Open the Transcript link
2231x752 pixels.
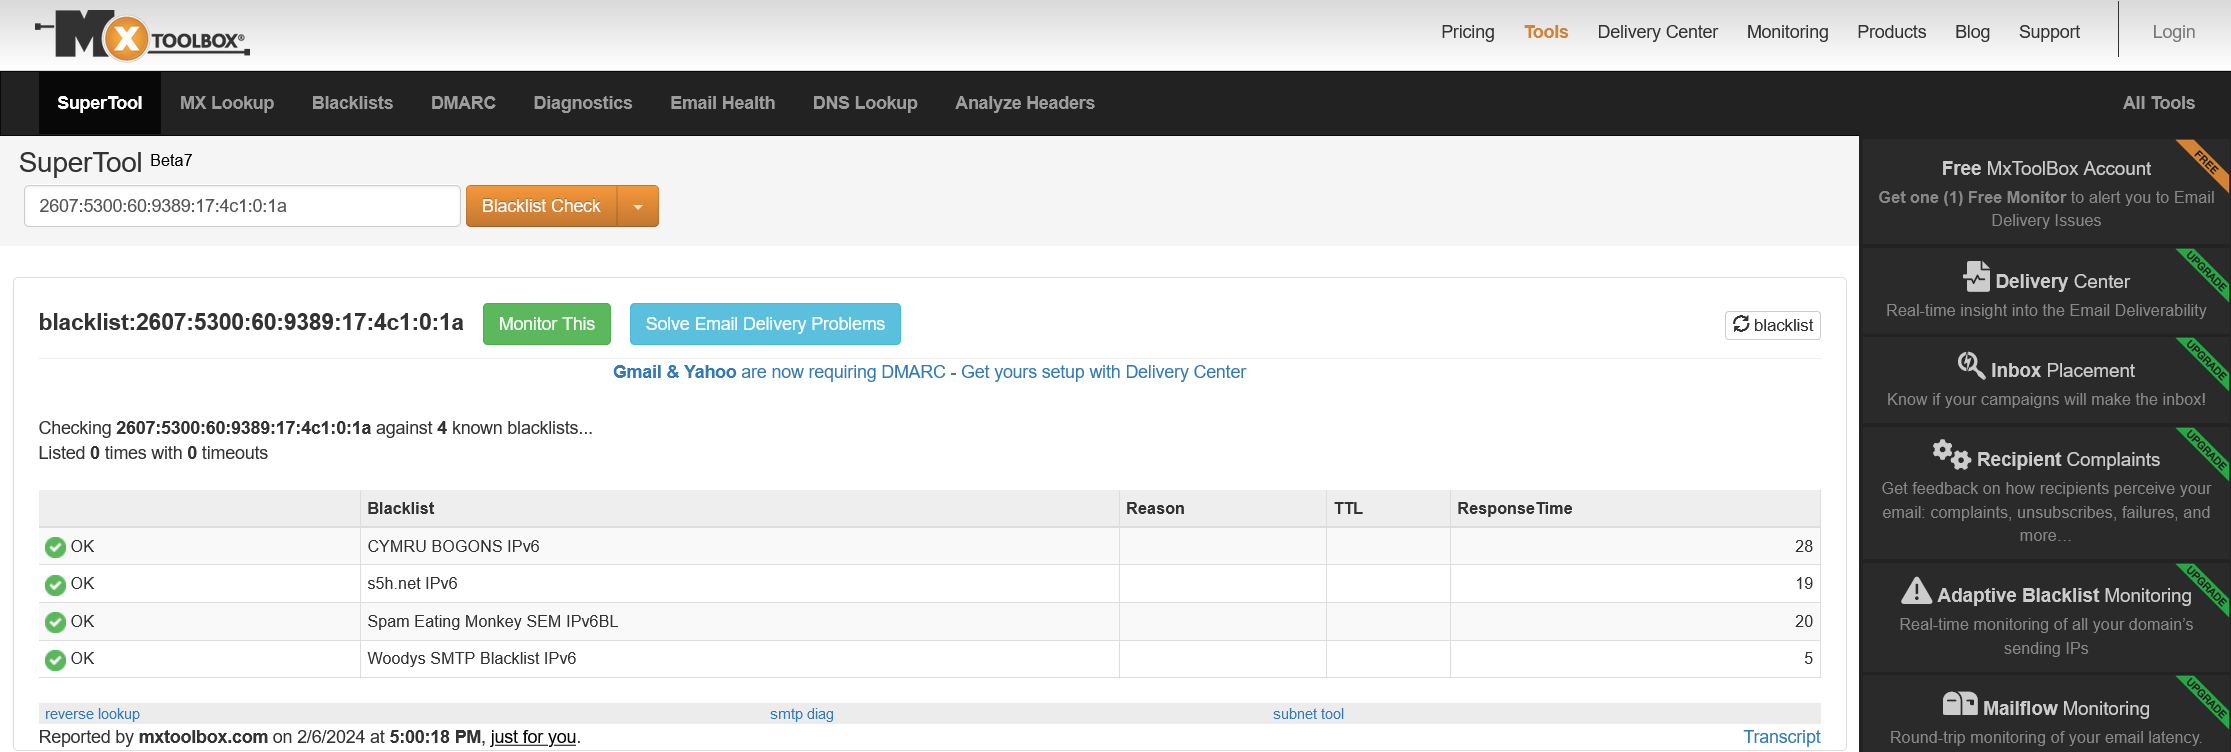1782,737
